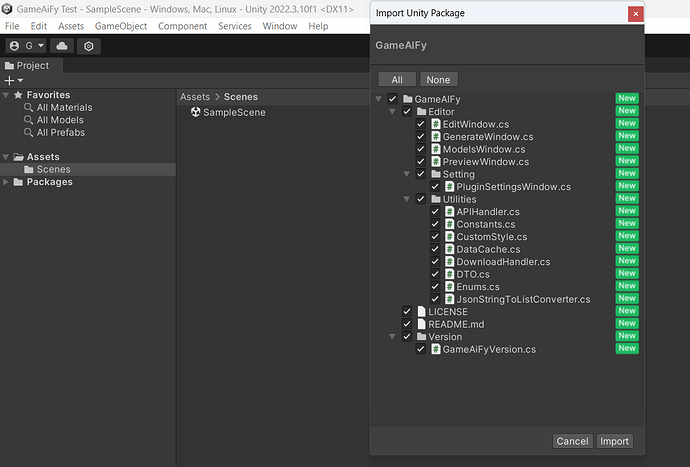
Task: Click the Scenes folder icon in sidebar
Action: click(x=29, y=169)
